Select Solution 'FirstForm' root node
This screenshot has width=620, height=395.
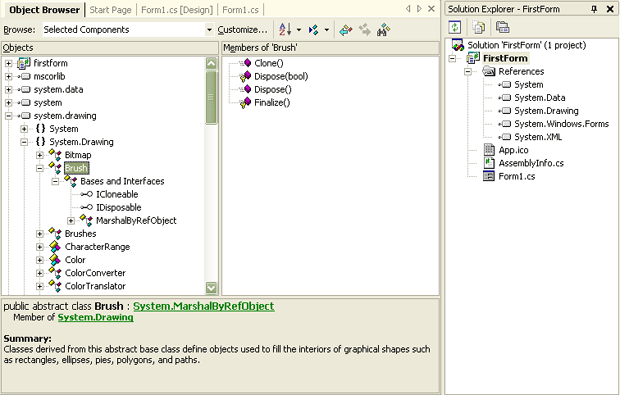coord(526,45)
